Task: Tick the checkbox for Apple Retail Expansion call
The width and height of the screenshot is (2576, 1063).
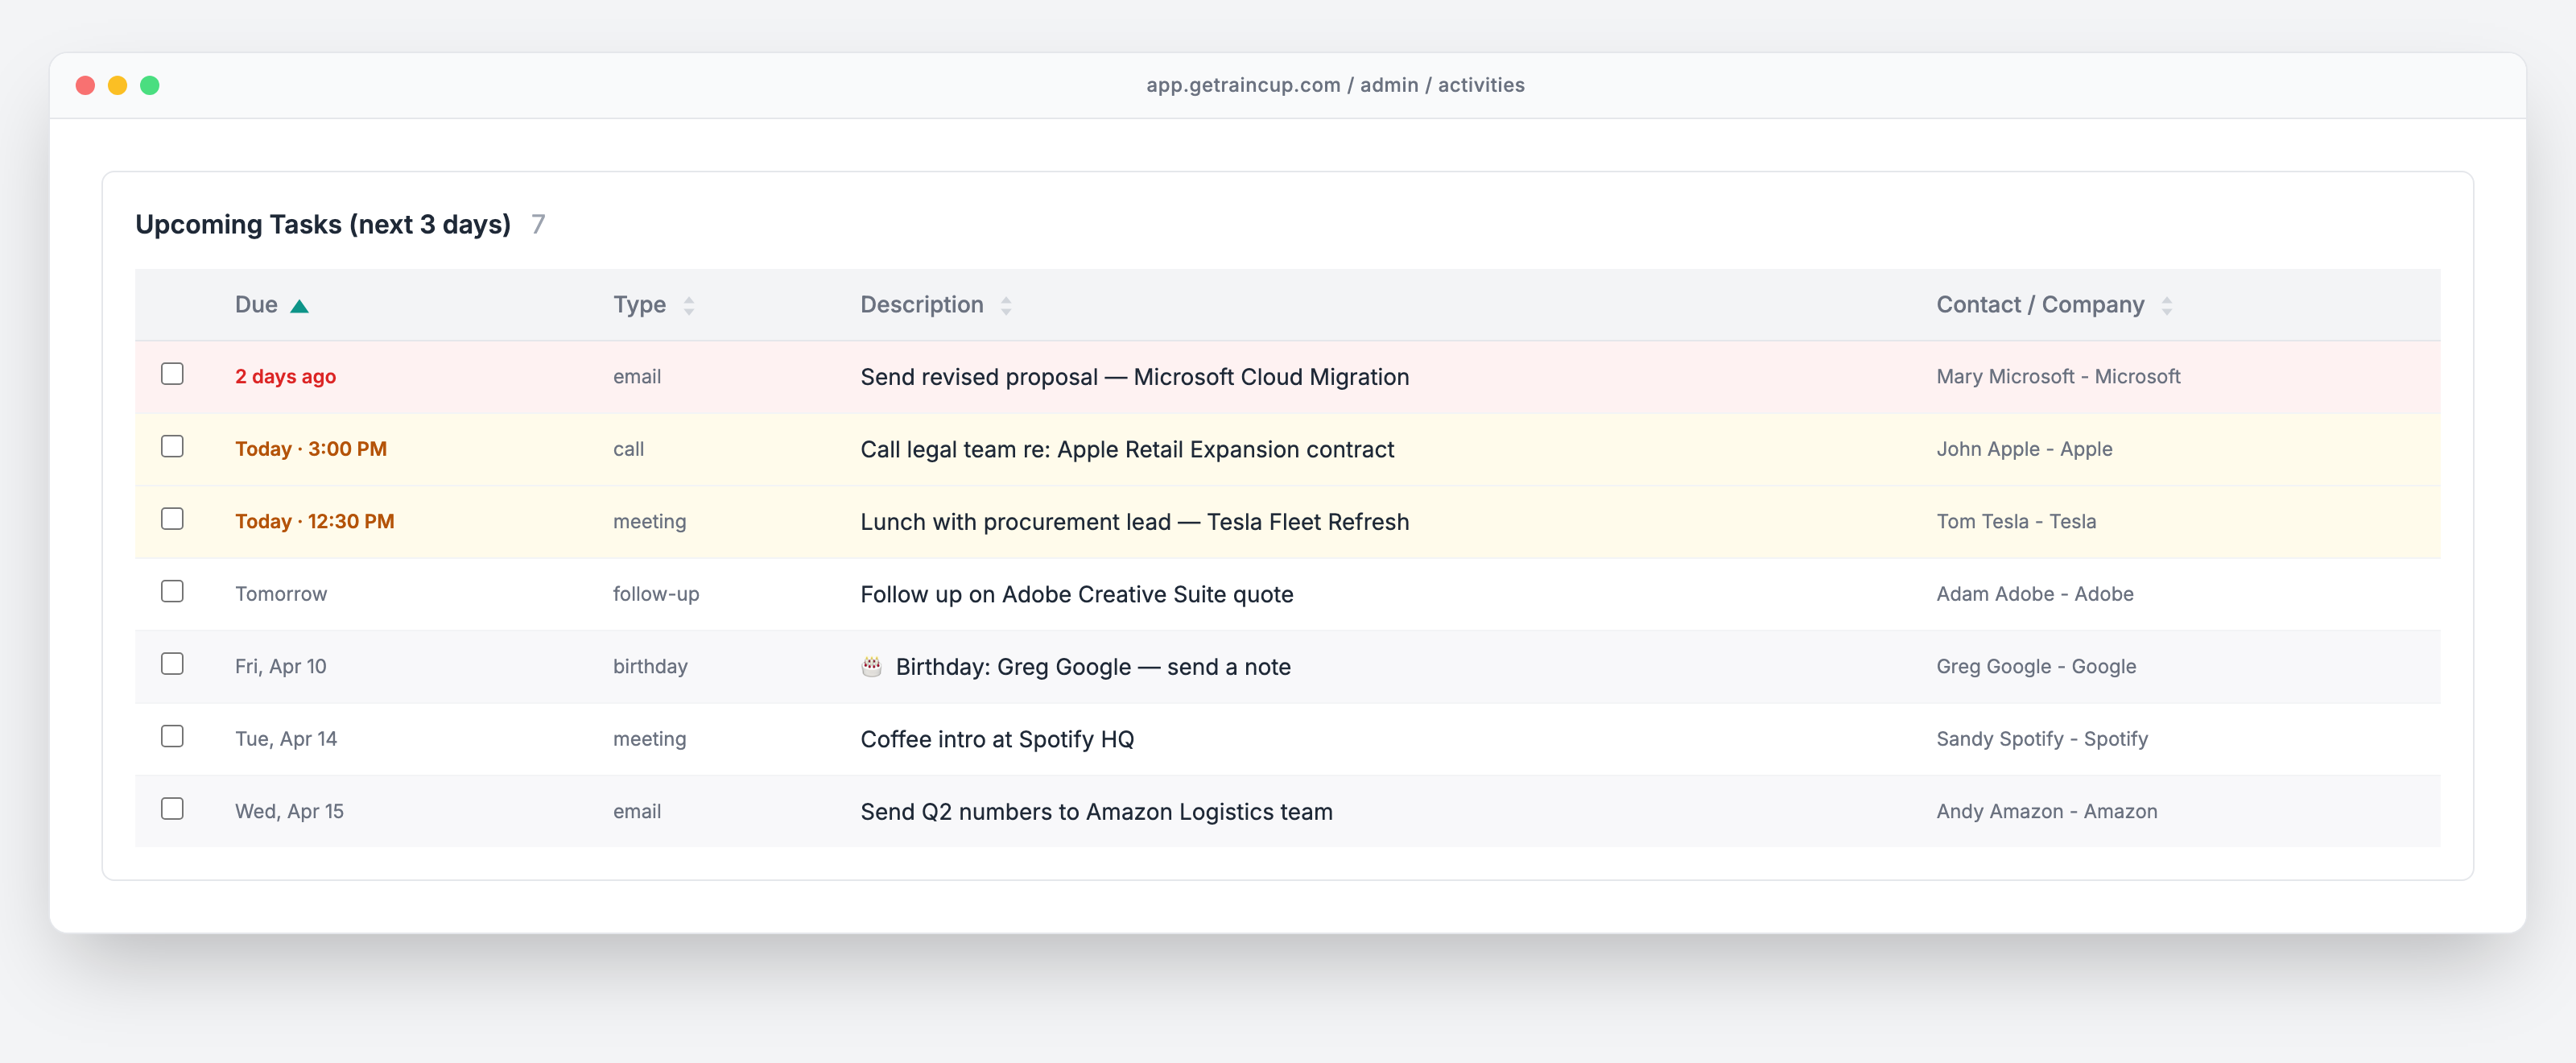Action: [172, 446]
